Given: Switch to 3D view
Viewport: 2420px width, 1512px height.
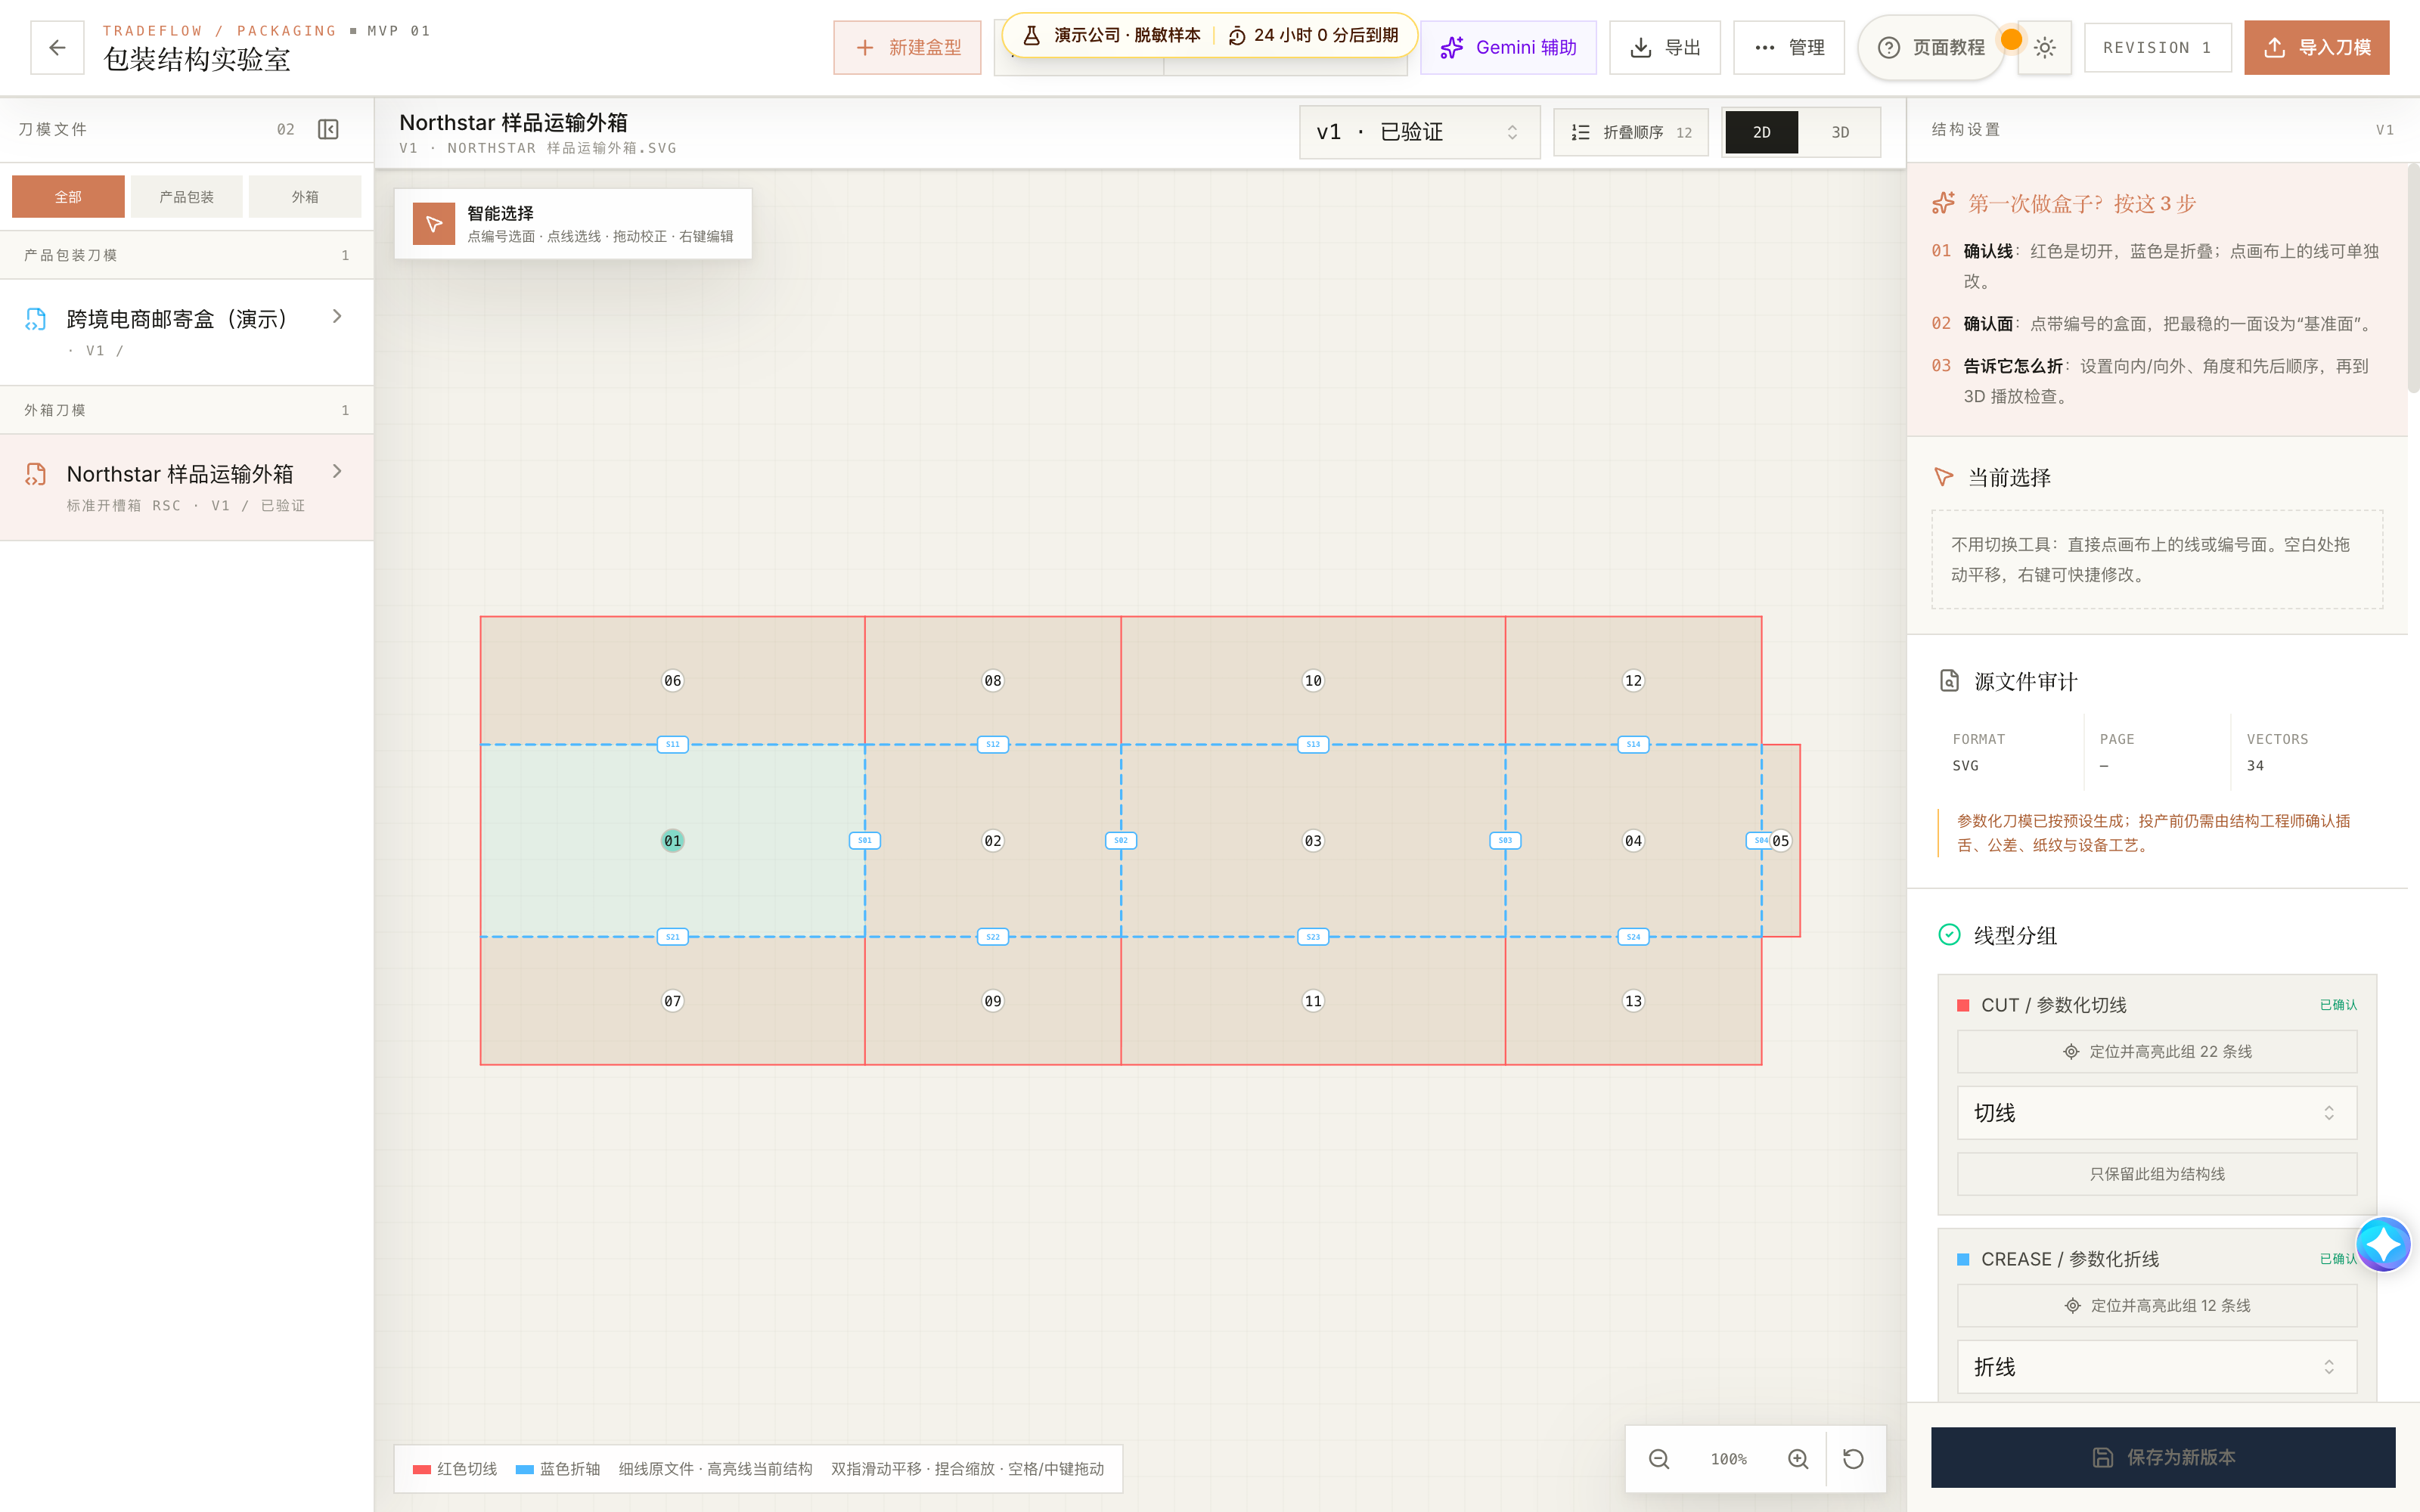Looking at the screenshot, I should pos(1840,132).
